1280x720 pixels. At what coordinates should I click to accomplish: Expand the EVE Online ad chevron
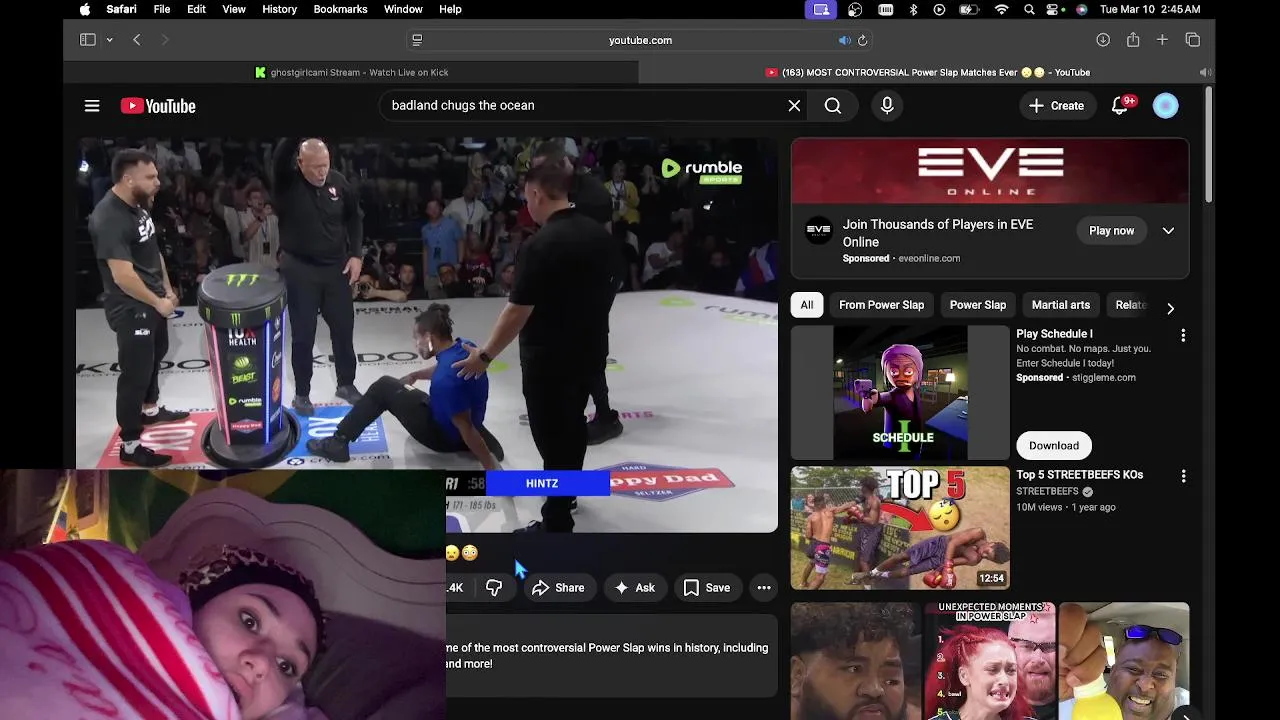point(1168,231)
